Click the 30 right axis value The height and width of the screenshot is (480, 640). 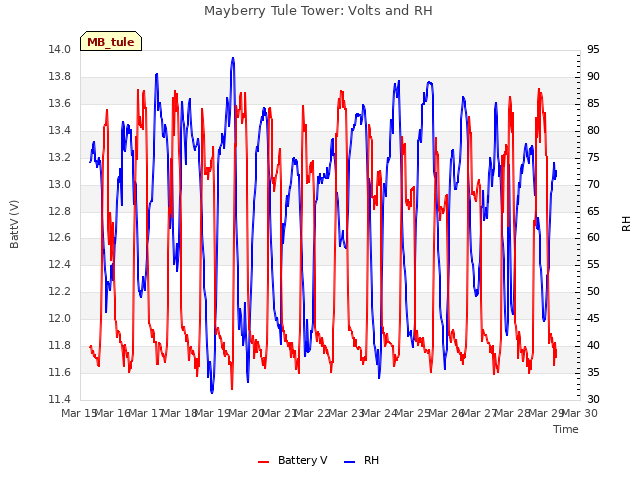point(593,399)
